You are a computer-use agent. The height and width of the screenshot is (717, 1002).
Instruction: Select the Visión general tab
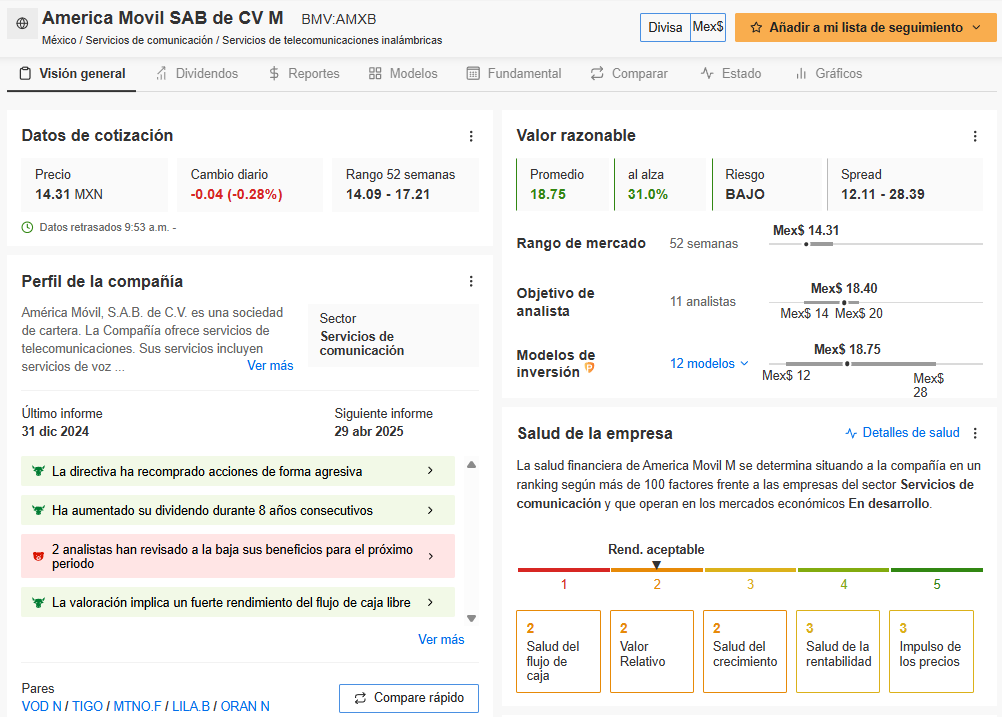72,74
